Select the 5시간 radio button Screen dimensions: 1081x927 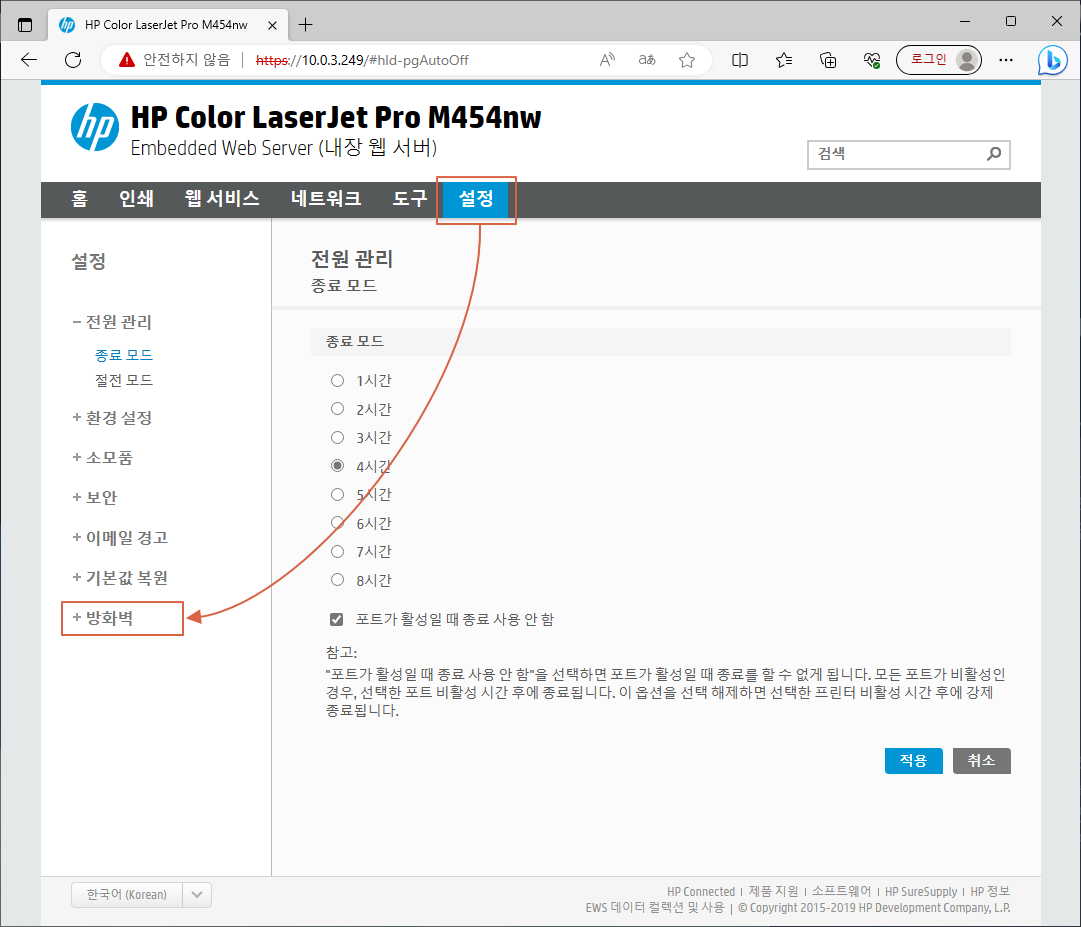click(x=337, y=494)
